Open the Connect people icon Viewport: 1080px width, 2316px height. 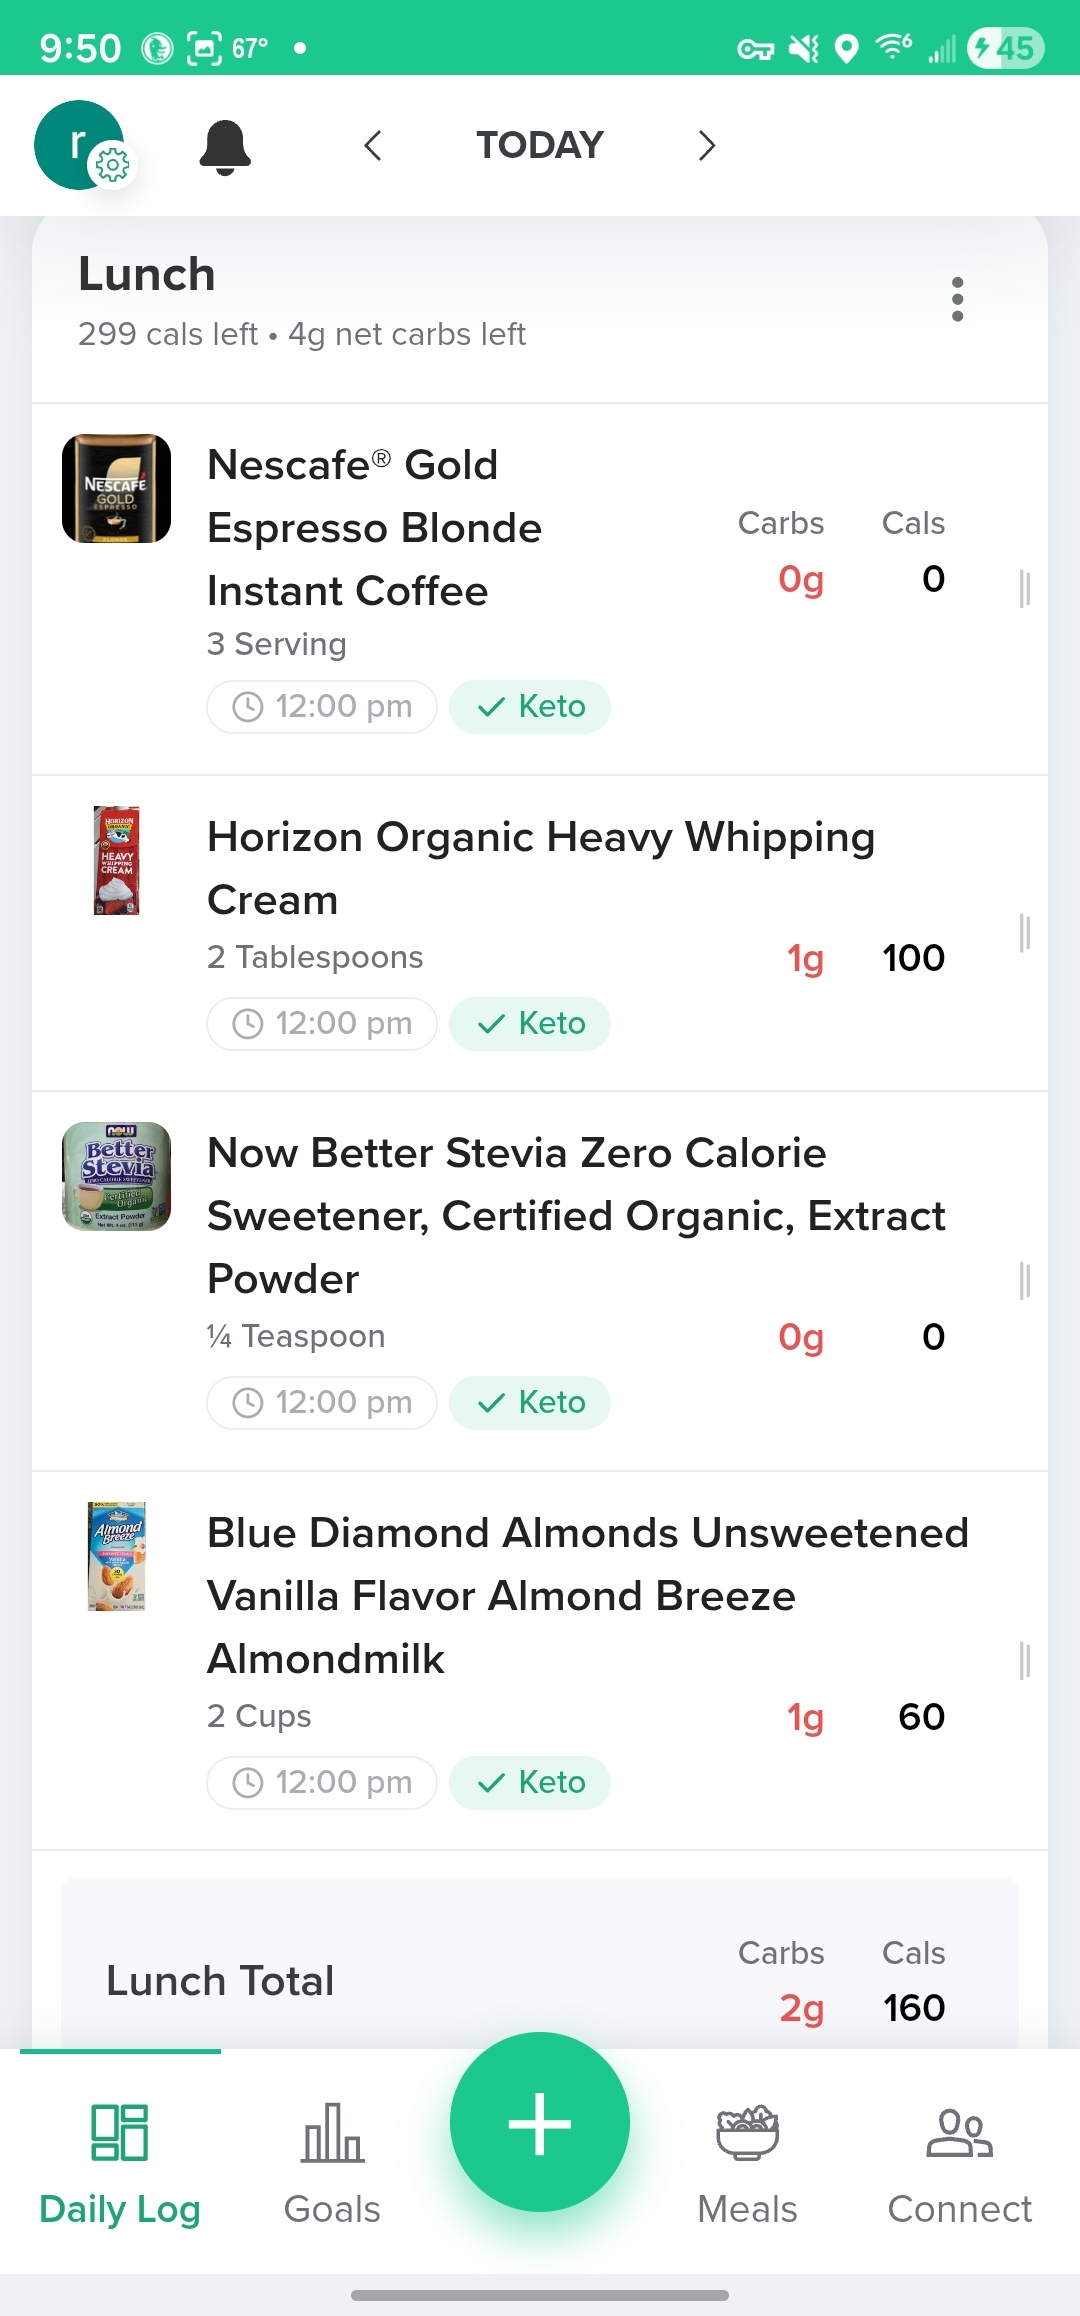click(959, 2162)
